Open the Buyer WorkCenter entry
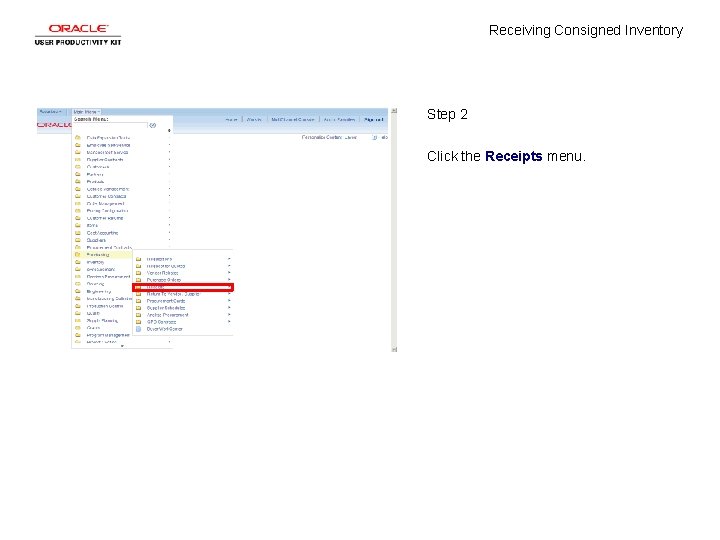Screen dimensions: 720x540 [x=164, y=329]
